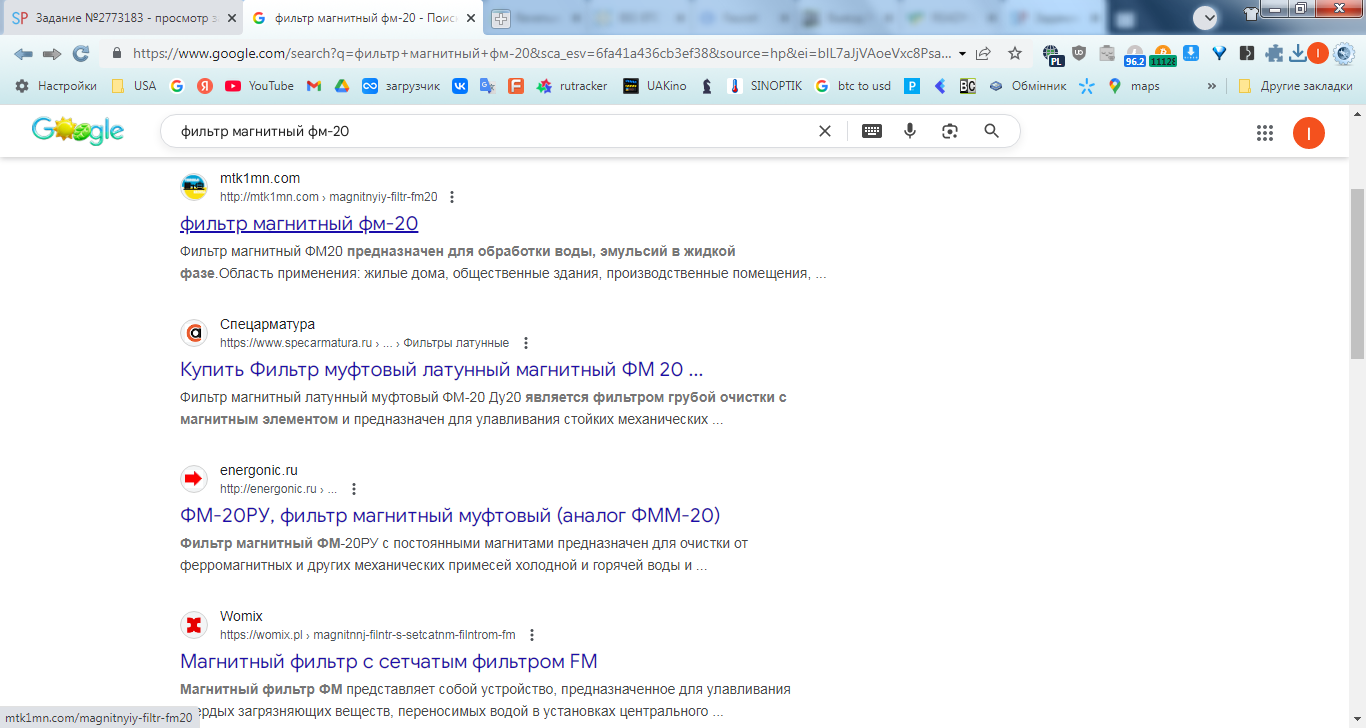Open a new browser tab
This screenshot has width=1366, height=728.
[500, 18]
